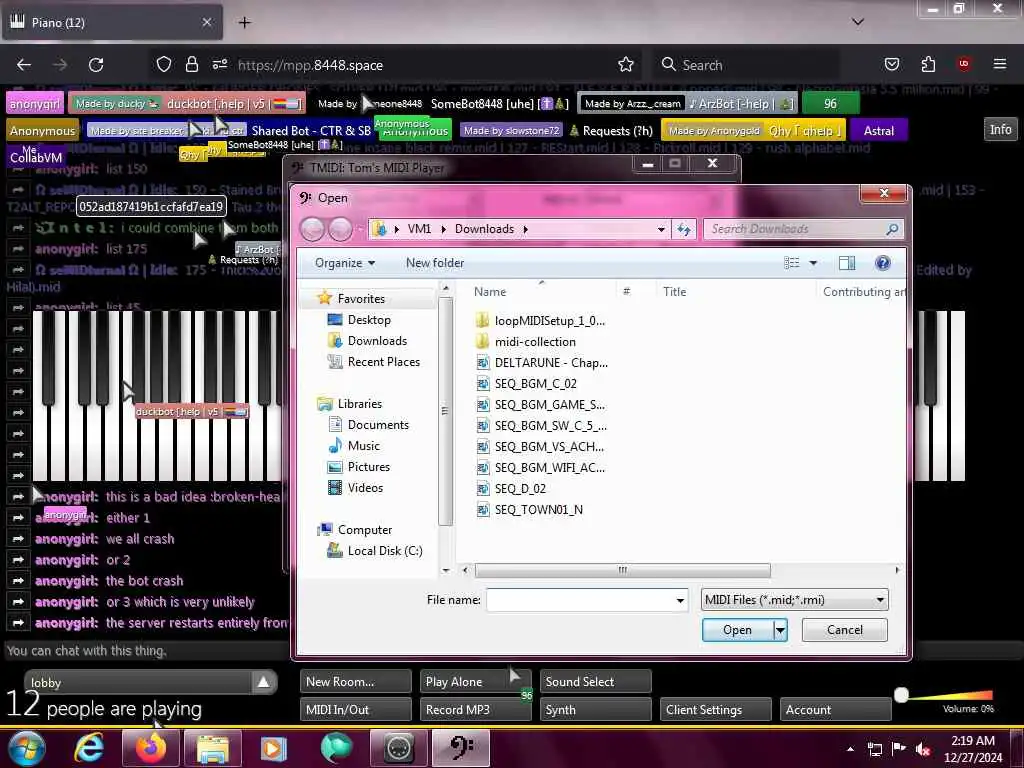Adjust the Volume slider knob
The width and height of the screenshot is (1024, 768).
pyautogui.click(x=901, y=695)
